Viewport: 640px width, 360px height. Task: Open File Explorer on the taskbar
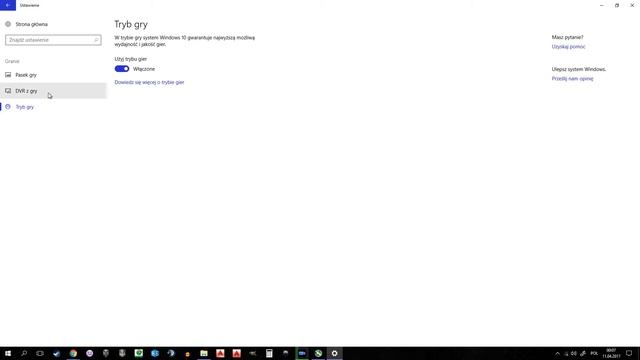coord(204,353)
